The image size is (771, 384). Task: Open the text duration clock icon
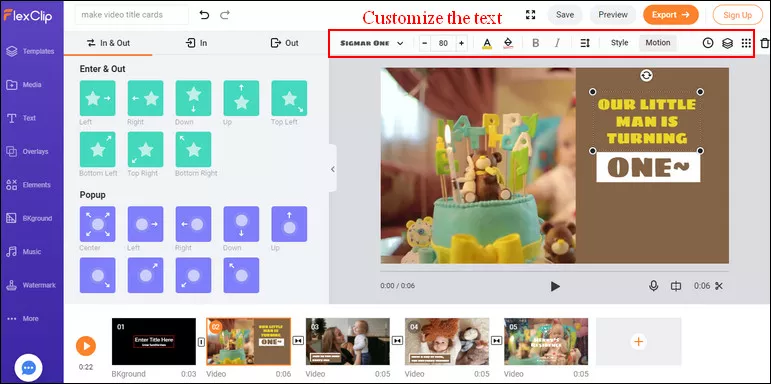708,43
